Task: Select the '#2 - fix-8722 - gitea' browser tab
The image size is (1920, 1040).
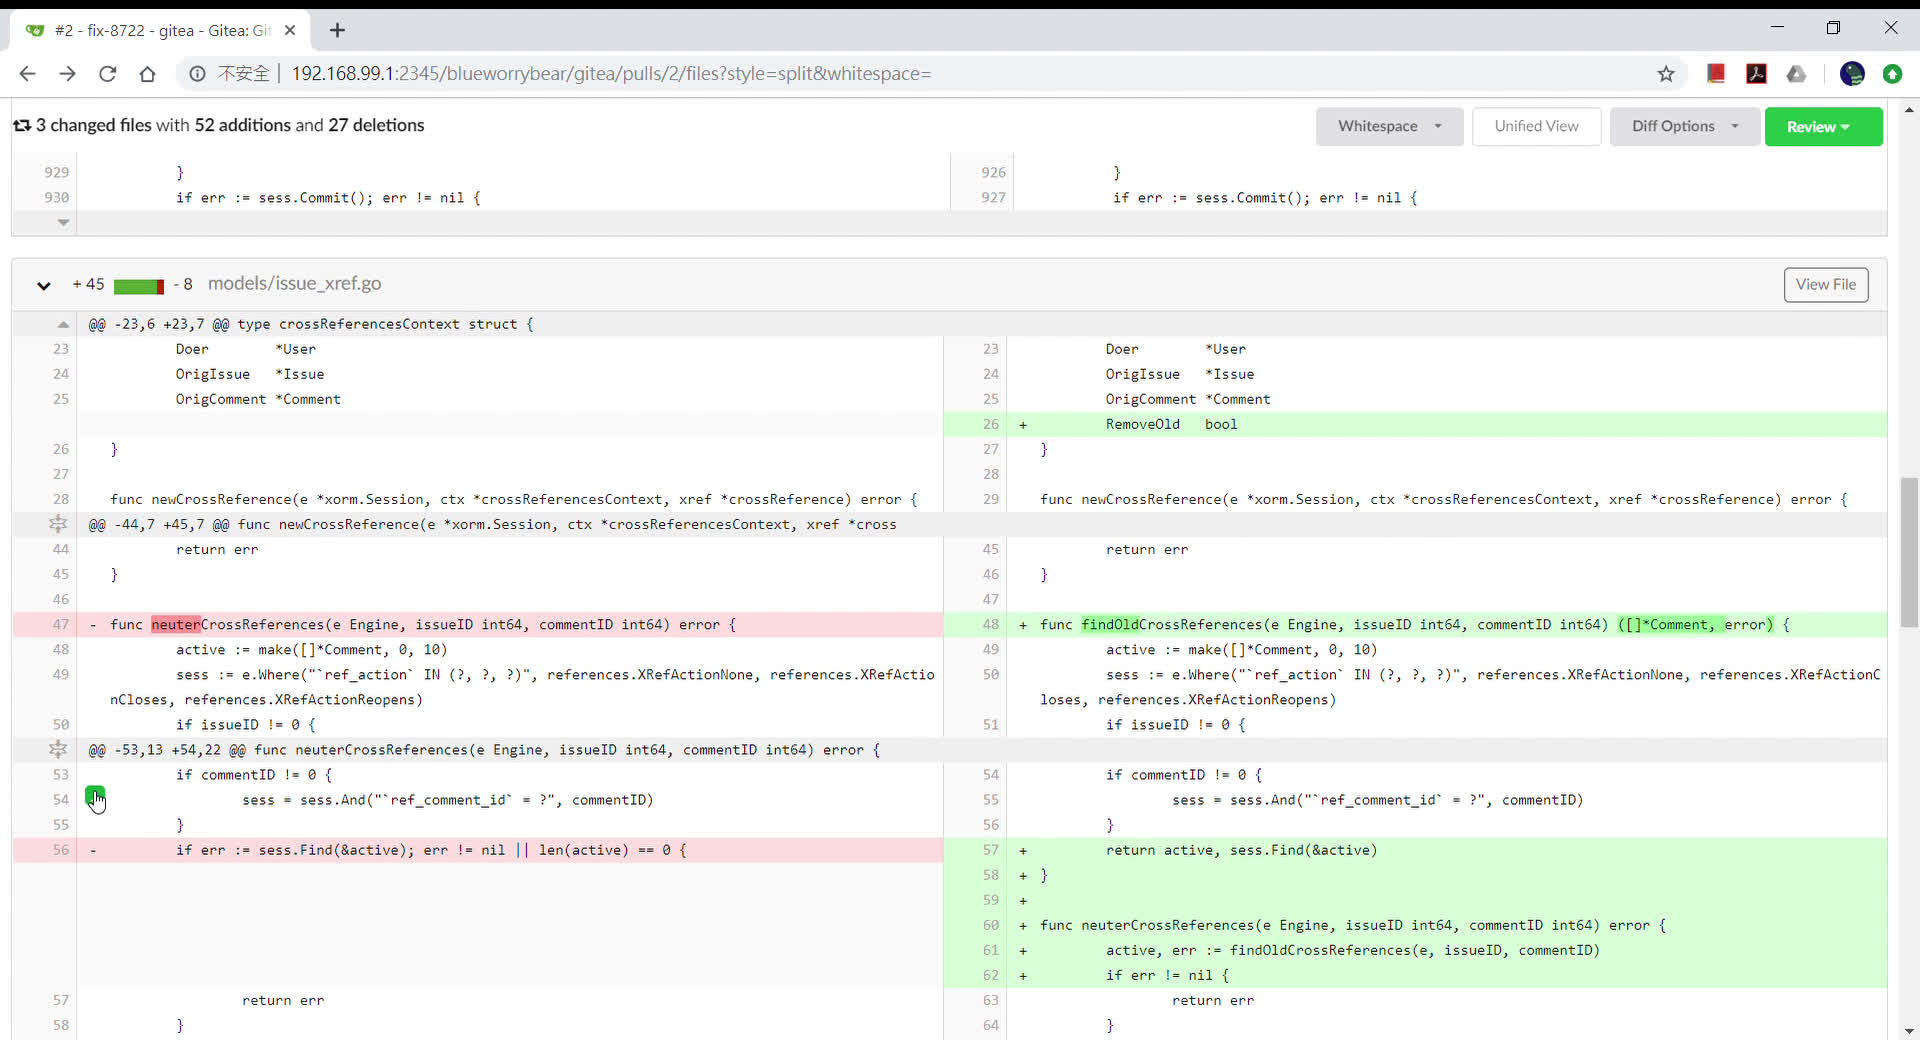Action: click(x=150, y=29)
